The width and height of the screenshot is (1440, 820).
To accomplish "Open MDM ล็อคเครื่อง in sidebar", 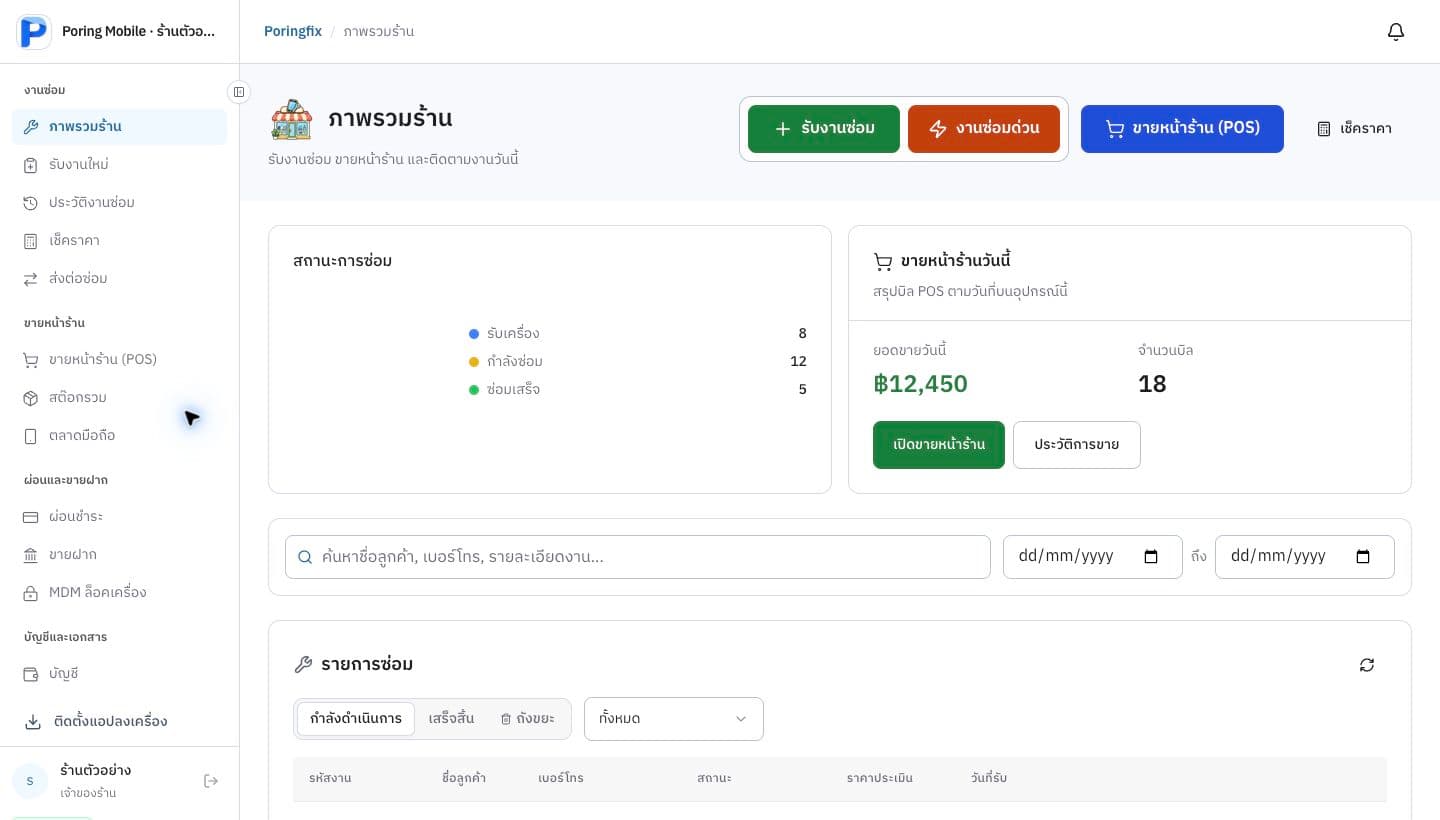I will coord(119,593).
